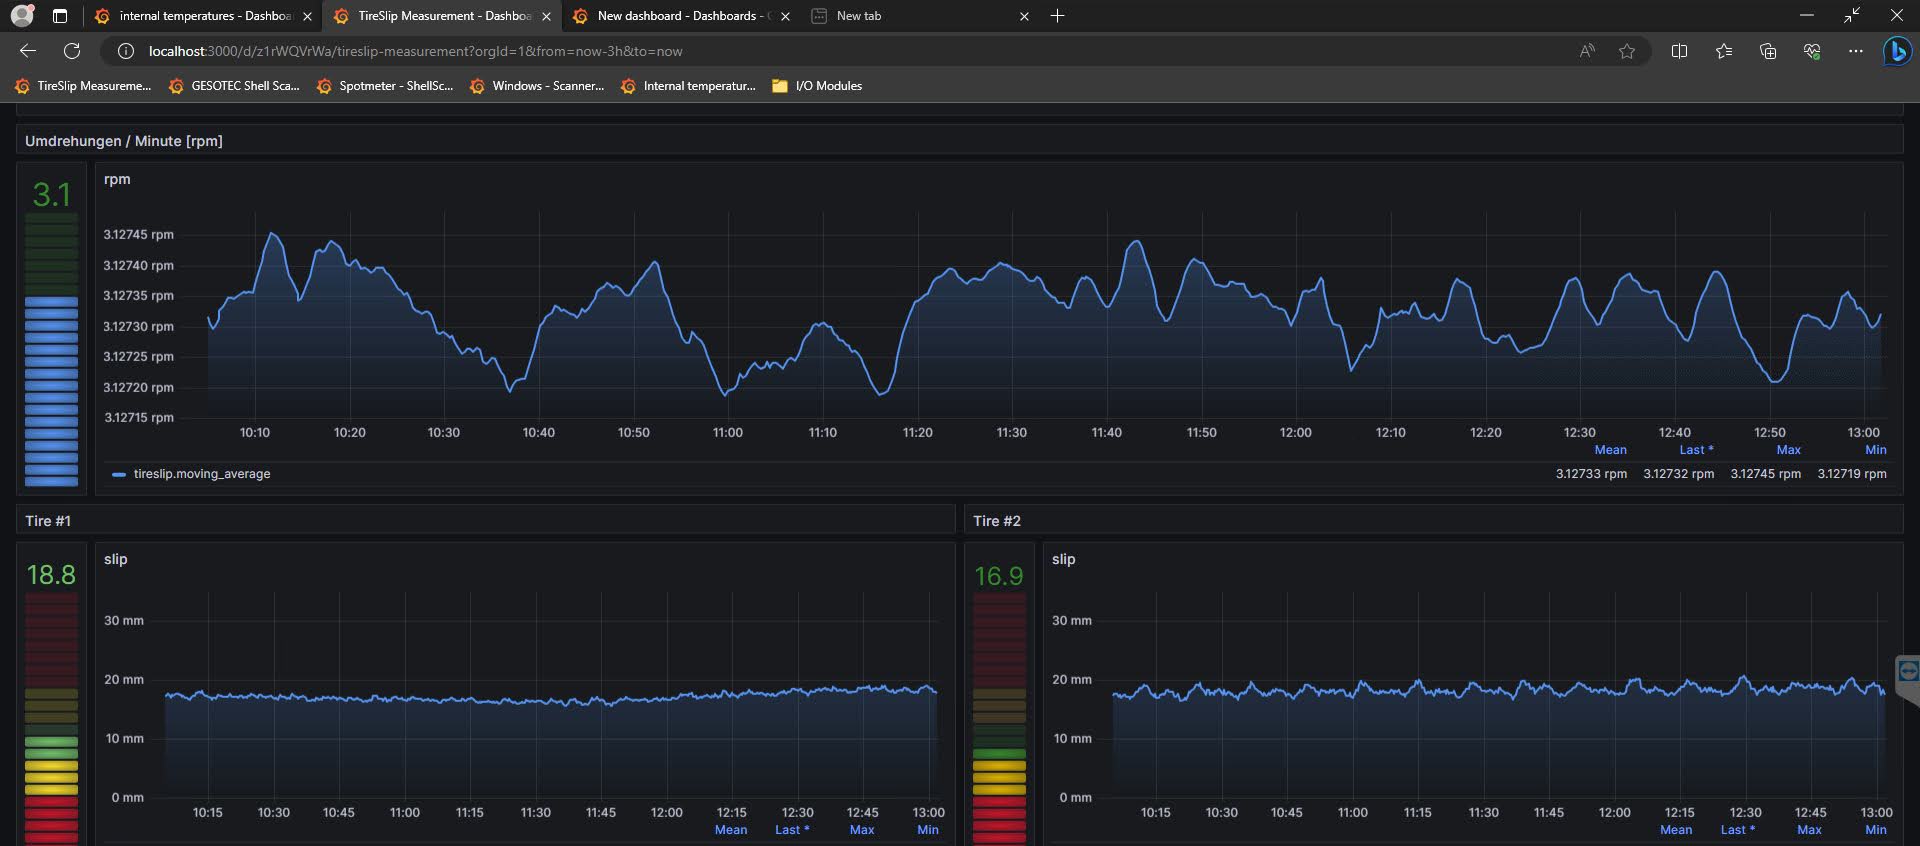This screenshot has width=1920, height=846.
Task: Collapse the Tire #2 row
Action: tap(996, 521)
